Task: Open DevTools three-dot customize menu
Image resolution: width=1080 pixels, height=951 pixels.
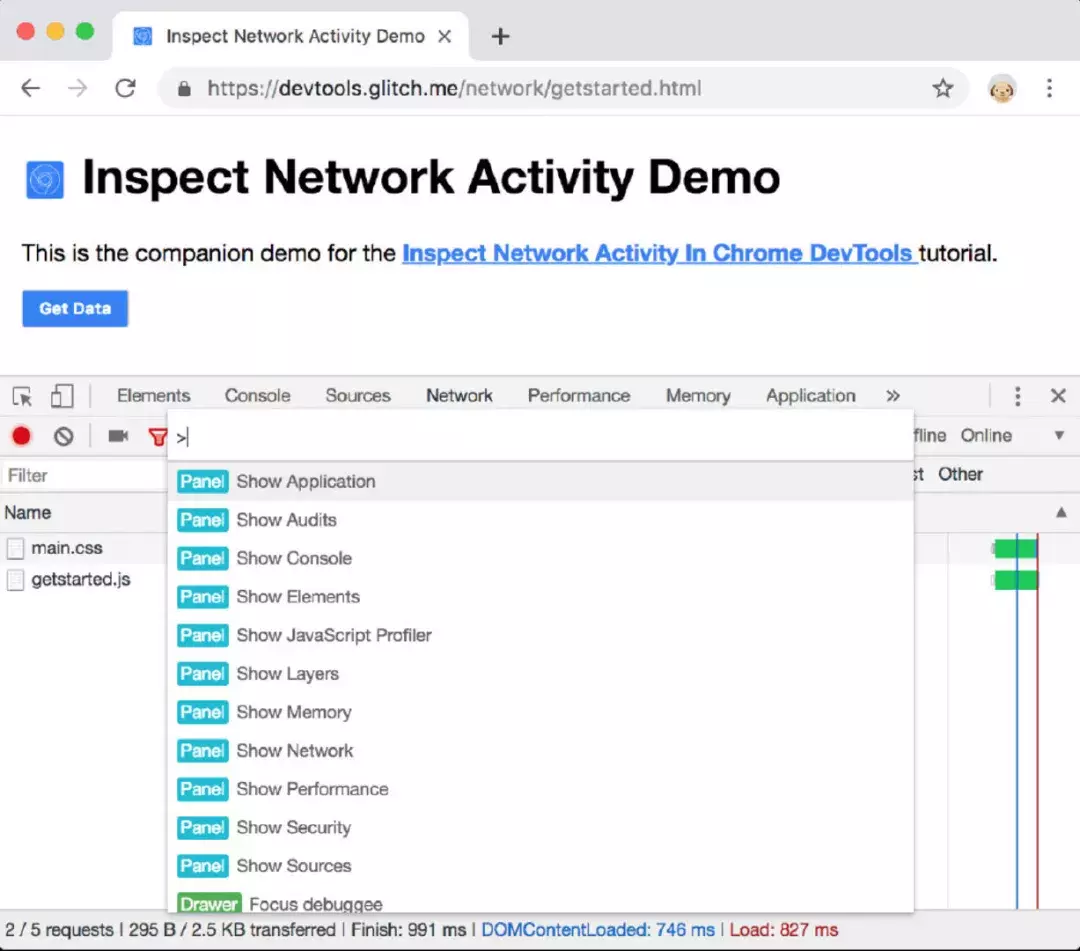Action: 1017,396
